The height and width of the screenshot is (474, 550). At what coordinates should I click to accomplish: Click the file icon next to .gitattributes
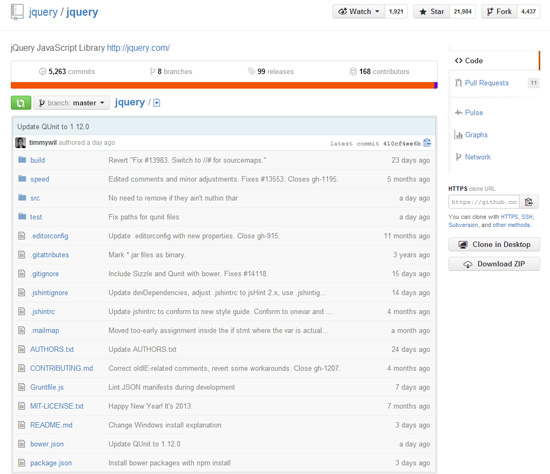(22, 255)
